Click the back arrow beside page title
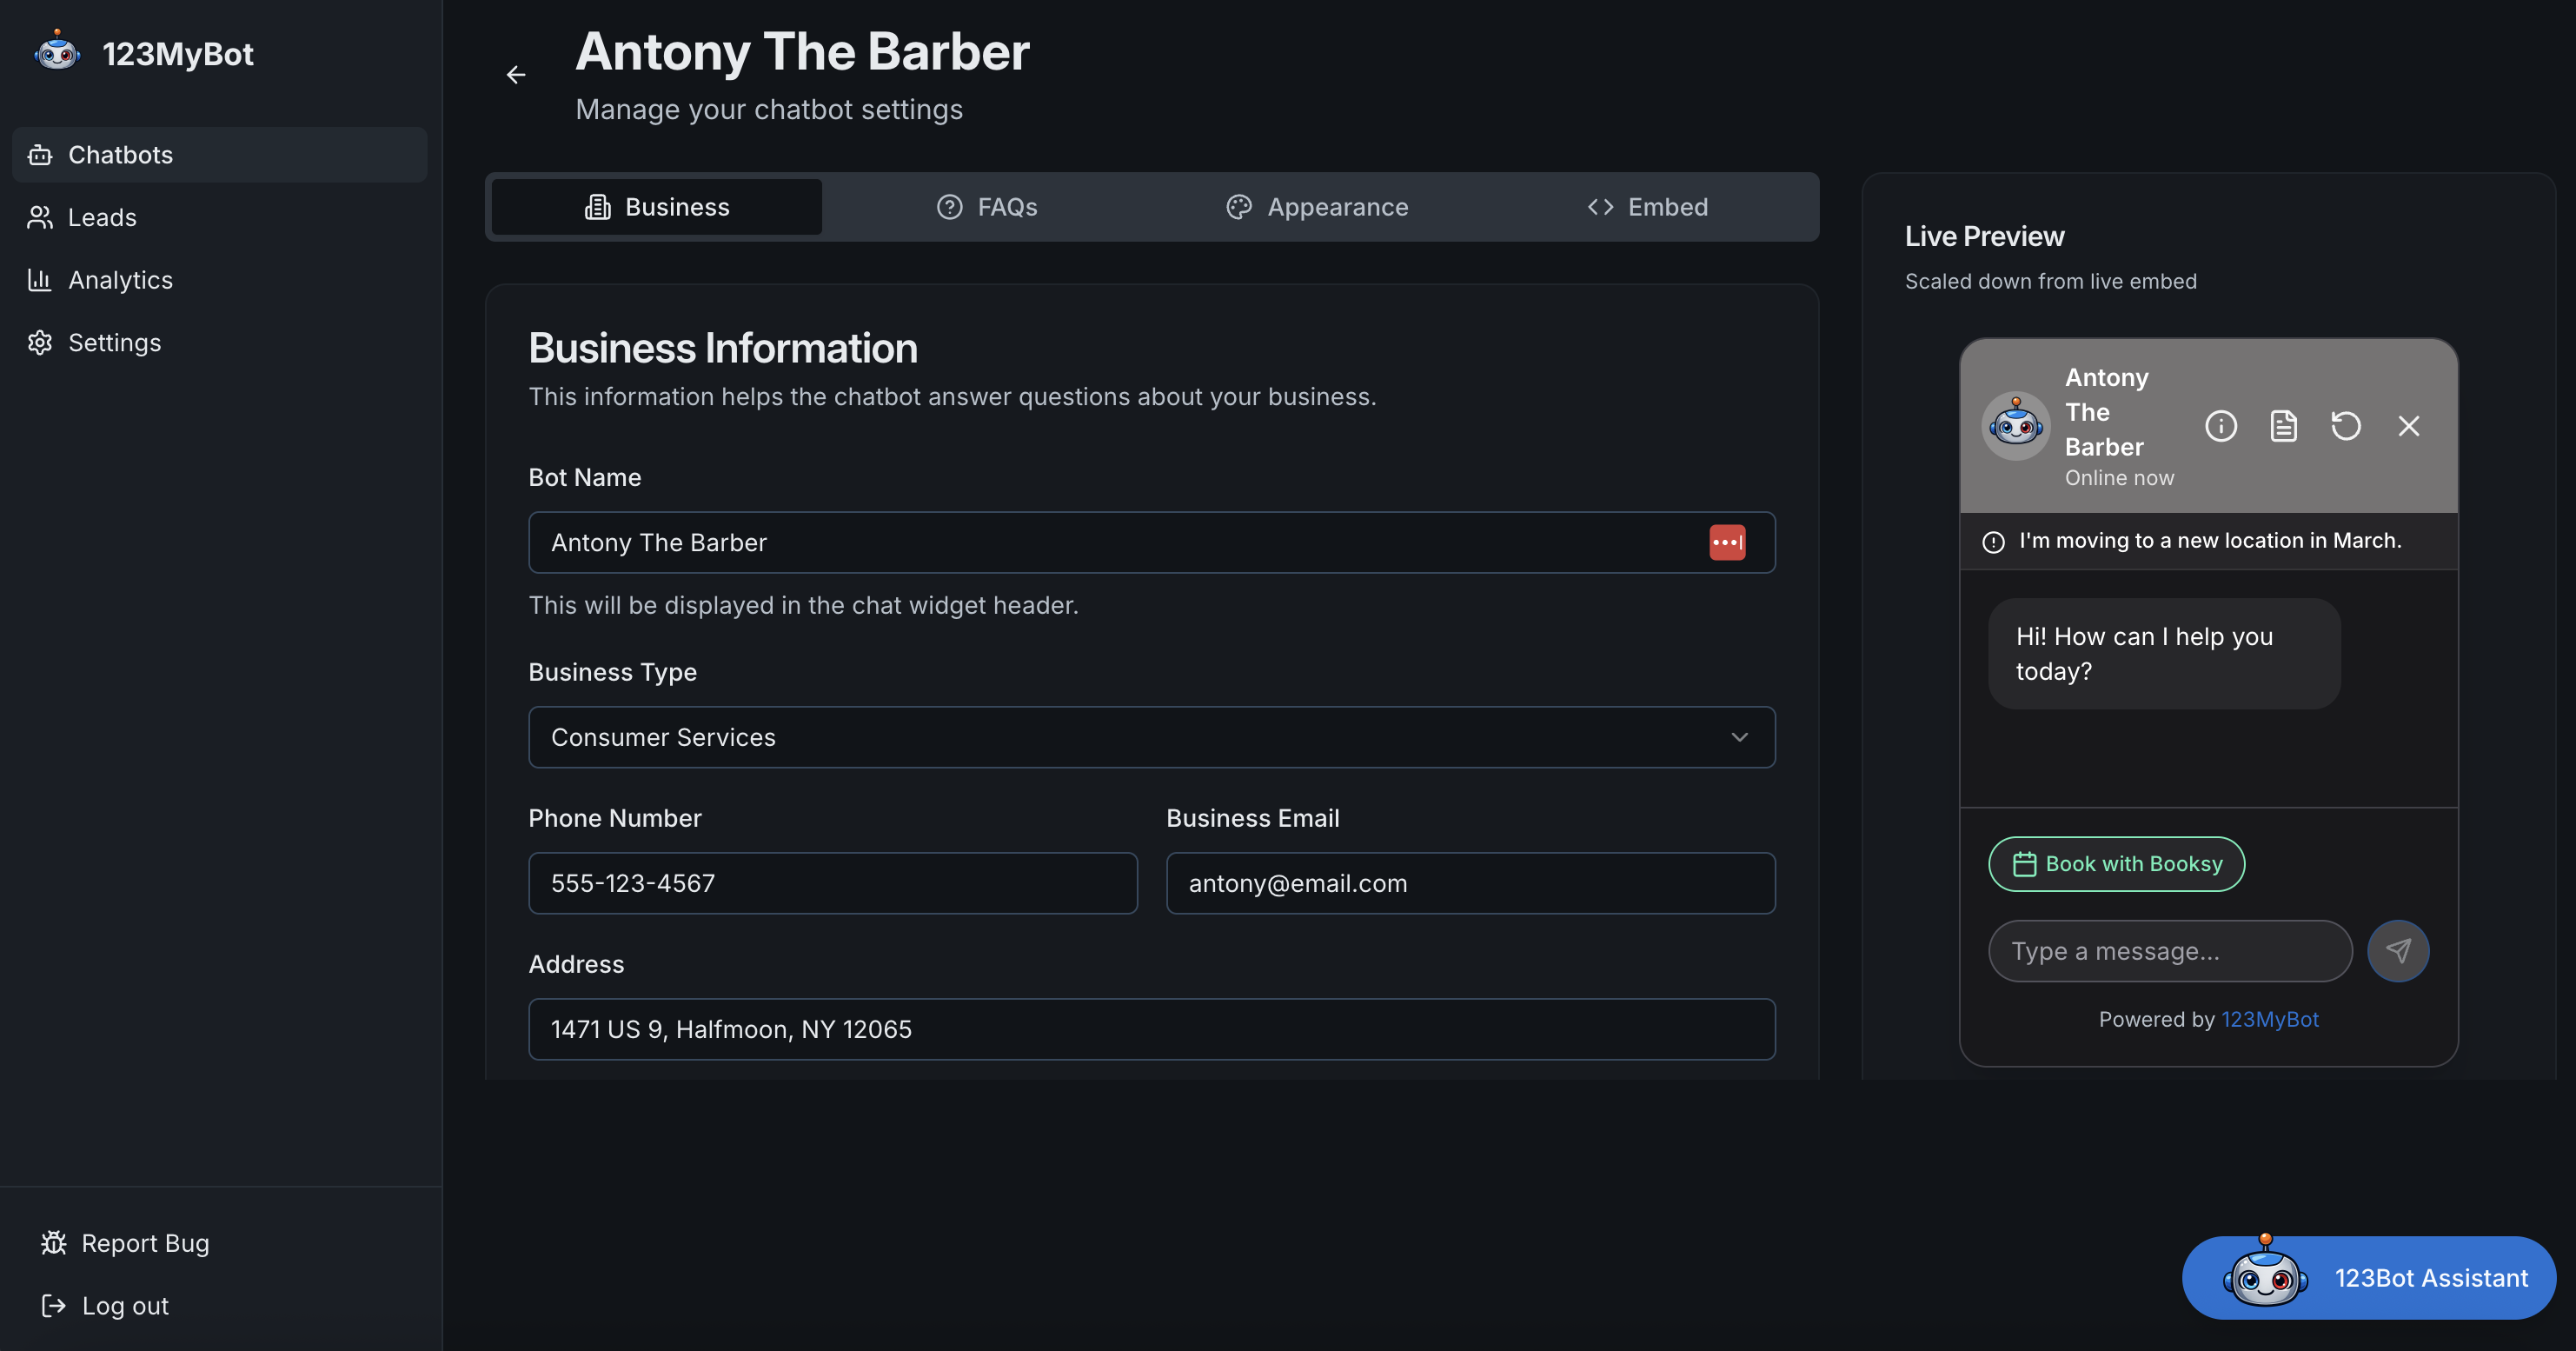The height and width of the screenshot is (1351, 2576). [516, 75]
